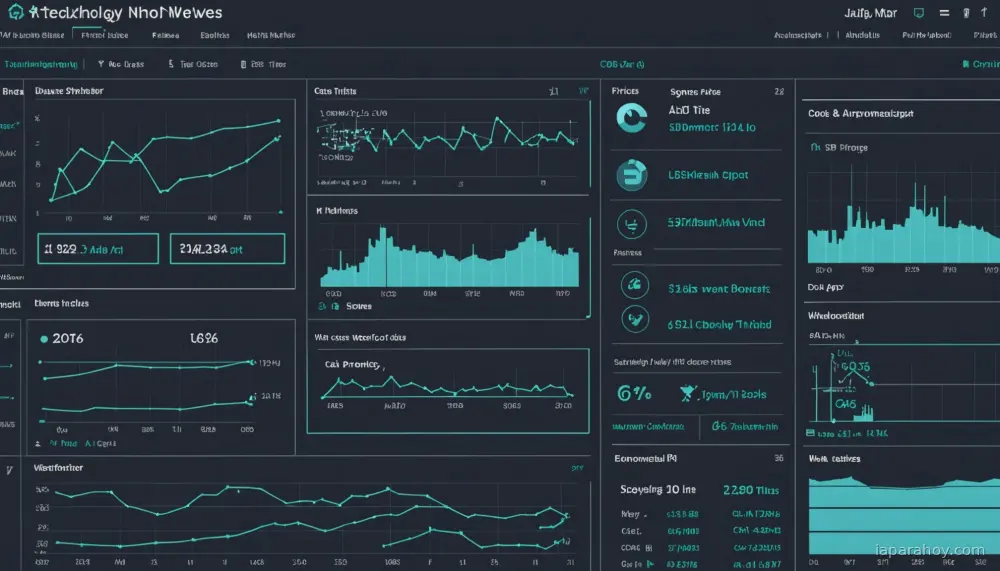
Task: Click the small legend icon under the Wiveloocidait chart
Action: [x=810, y=433]
